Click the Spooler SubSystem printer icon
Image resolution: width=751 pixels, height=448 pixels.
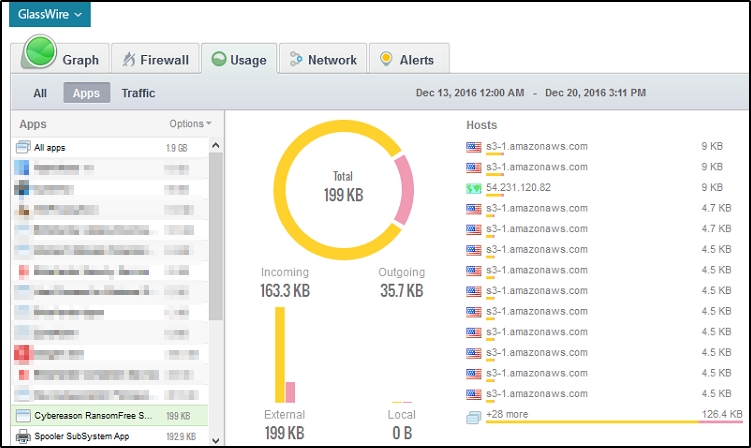(x=23, y=436)
